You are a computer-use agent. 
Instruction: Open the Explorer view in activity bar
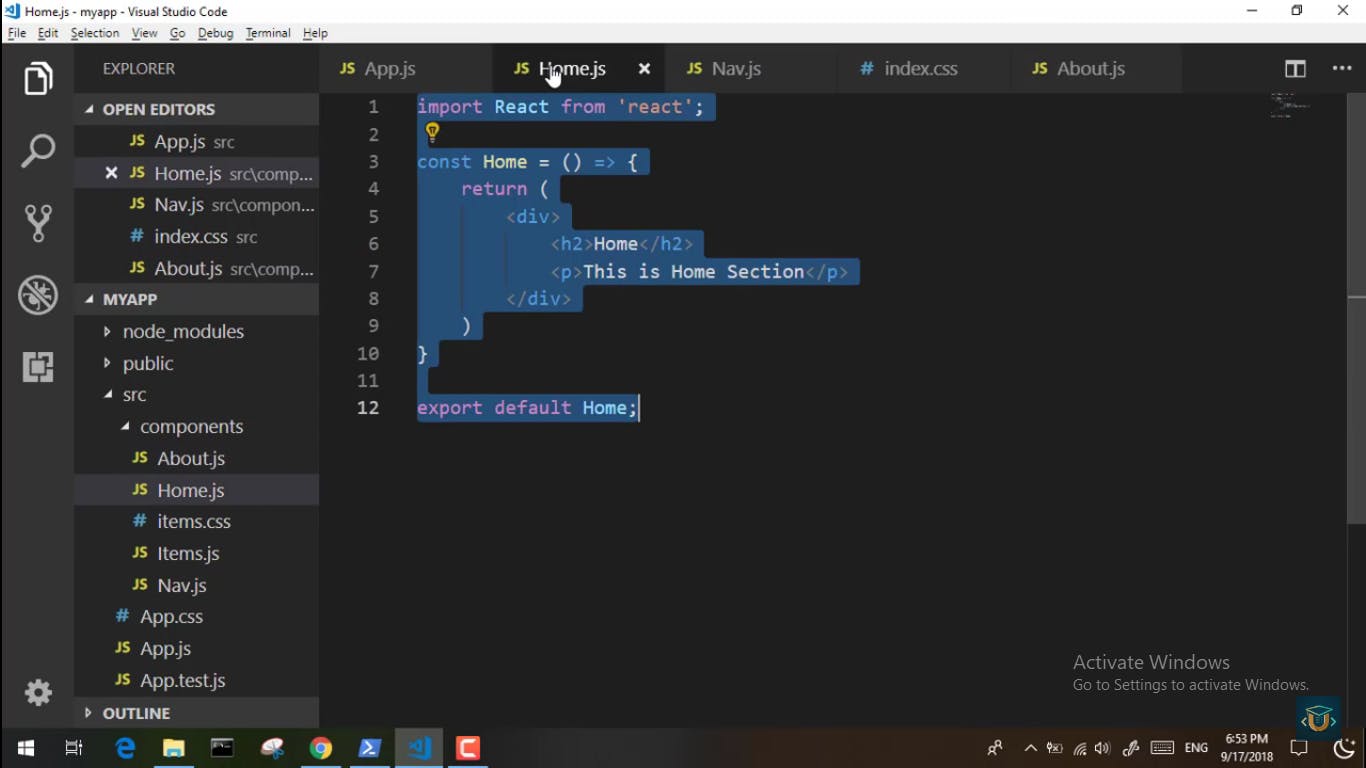(x=38, y=79)
